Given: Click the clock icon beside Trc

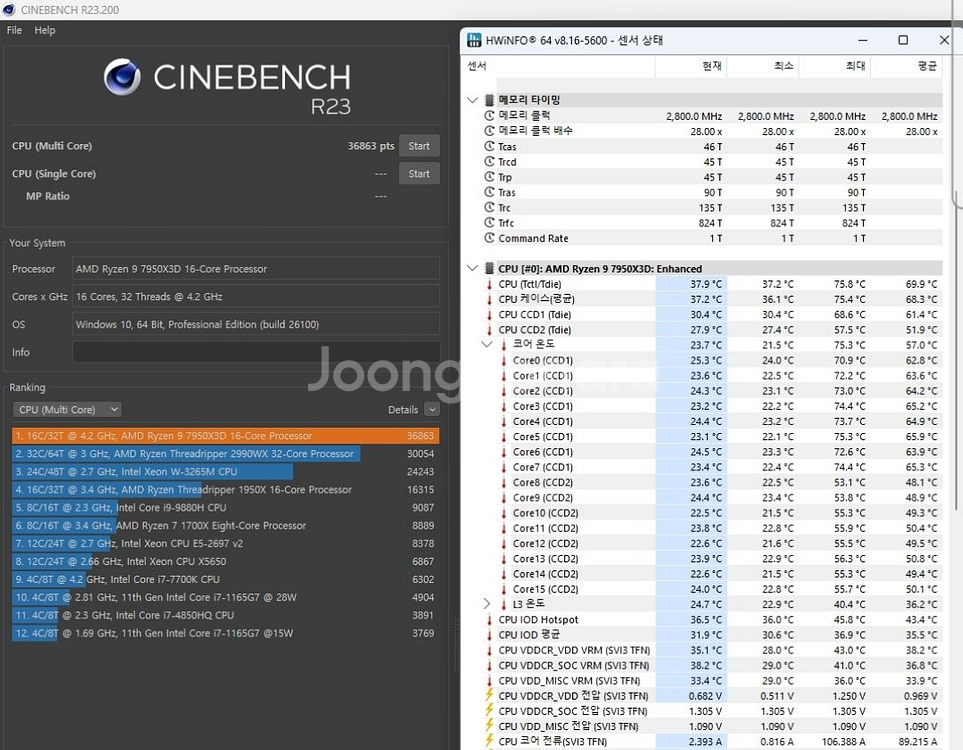Looking at the screenshot, I should pos(489,208).
